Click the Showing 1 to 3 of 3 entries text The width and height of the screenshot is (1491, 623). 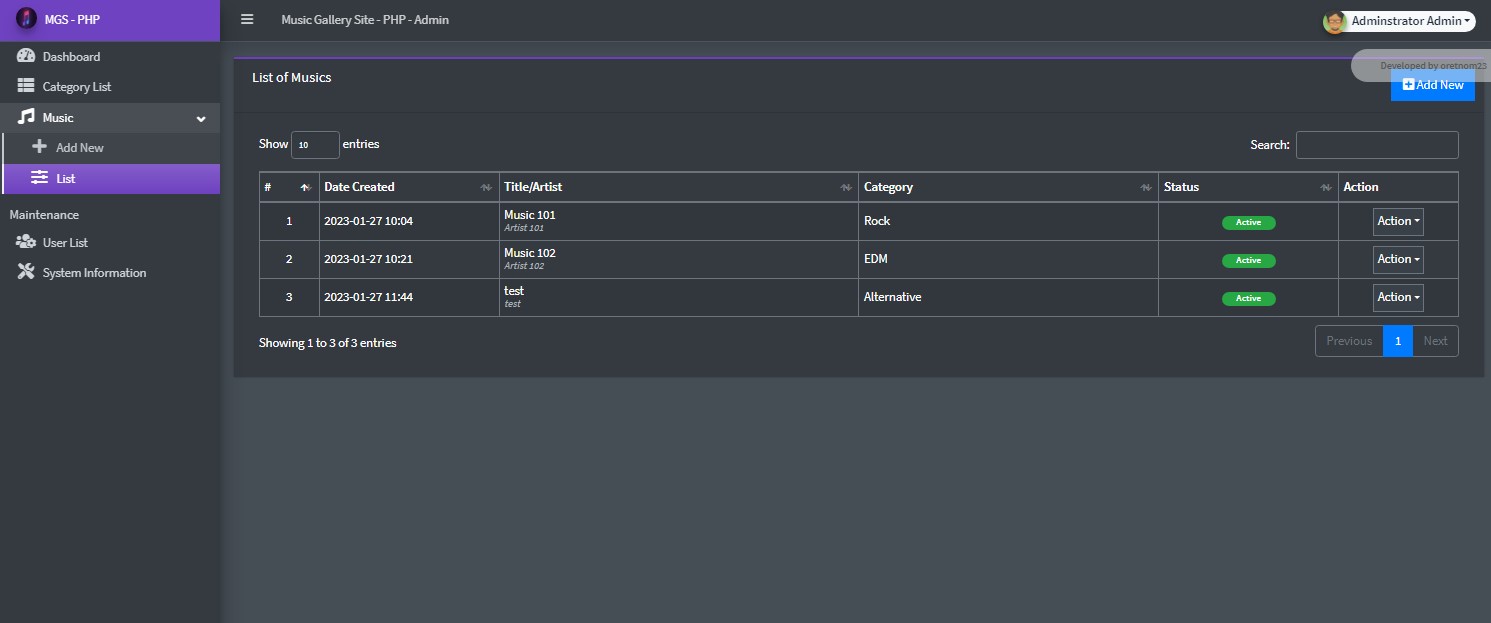click(328, 343)
